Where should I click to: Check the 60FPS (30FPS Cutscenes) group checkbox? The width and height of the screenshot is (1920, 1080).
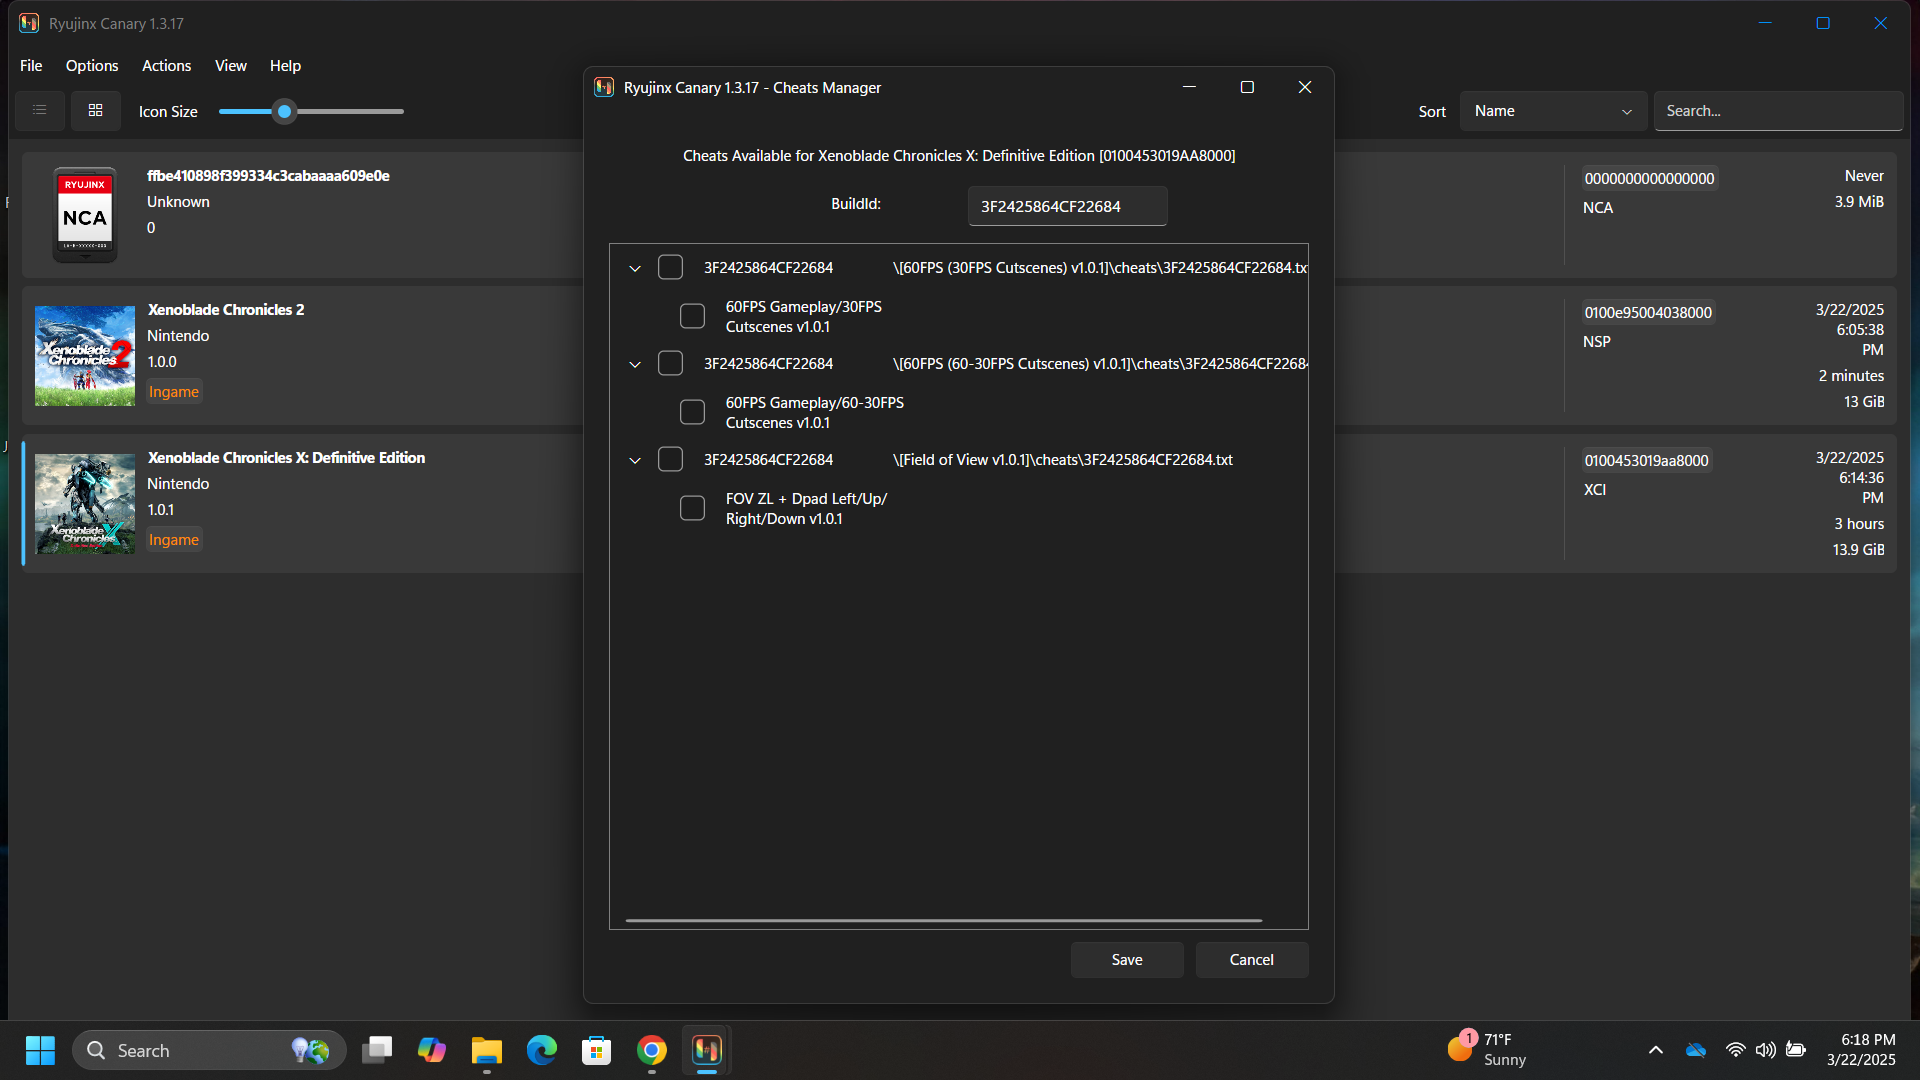(x=671, y=268)
